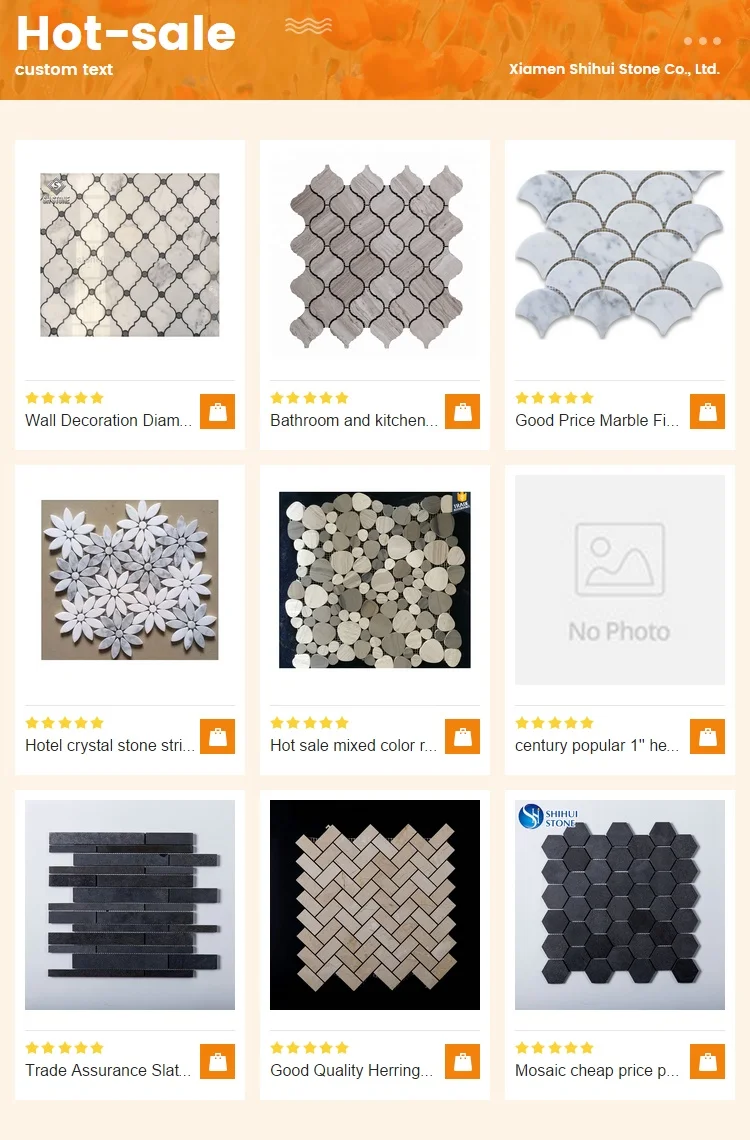Click the Hot-sale banner heading
The width and height of the screenshot is (750, 1140).
126,33
